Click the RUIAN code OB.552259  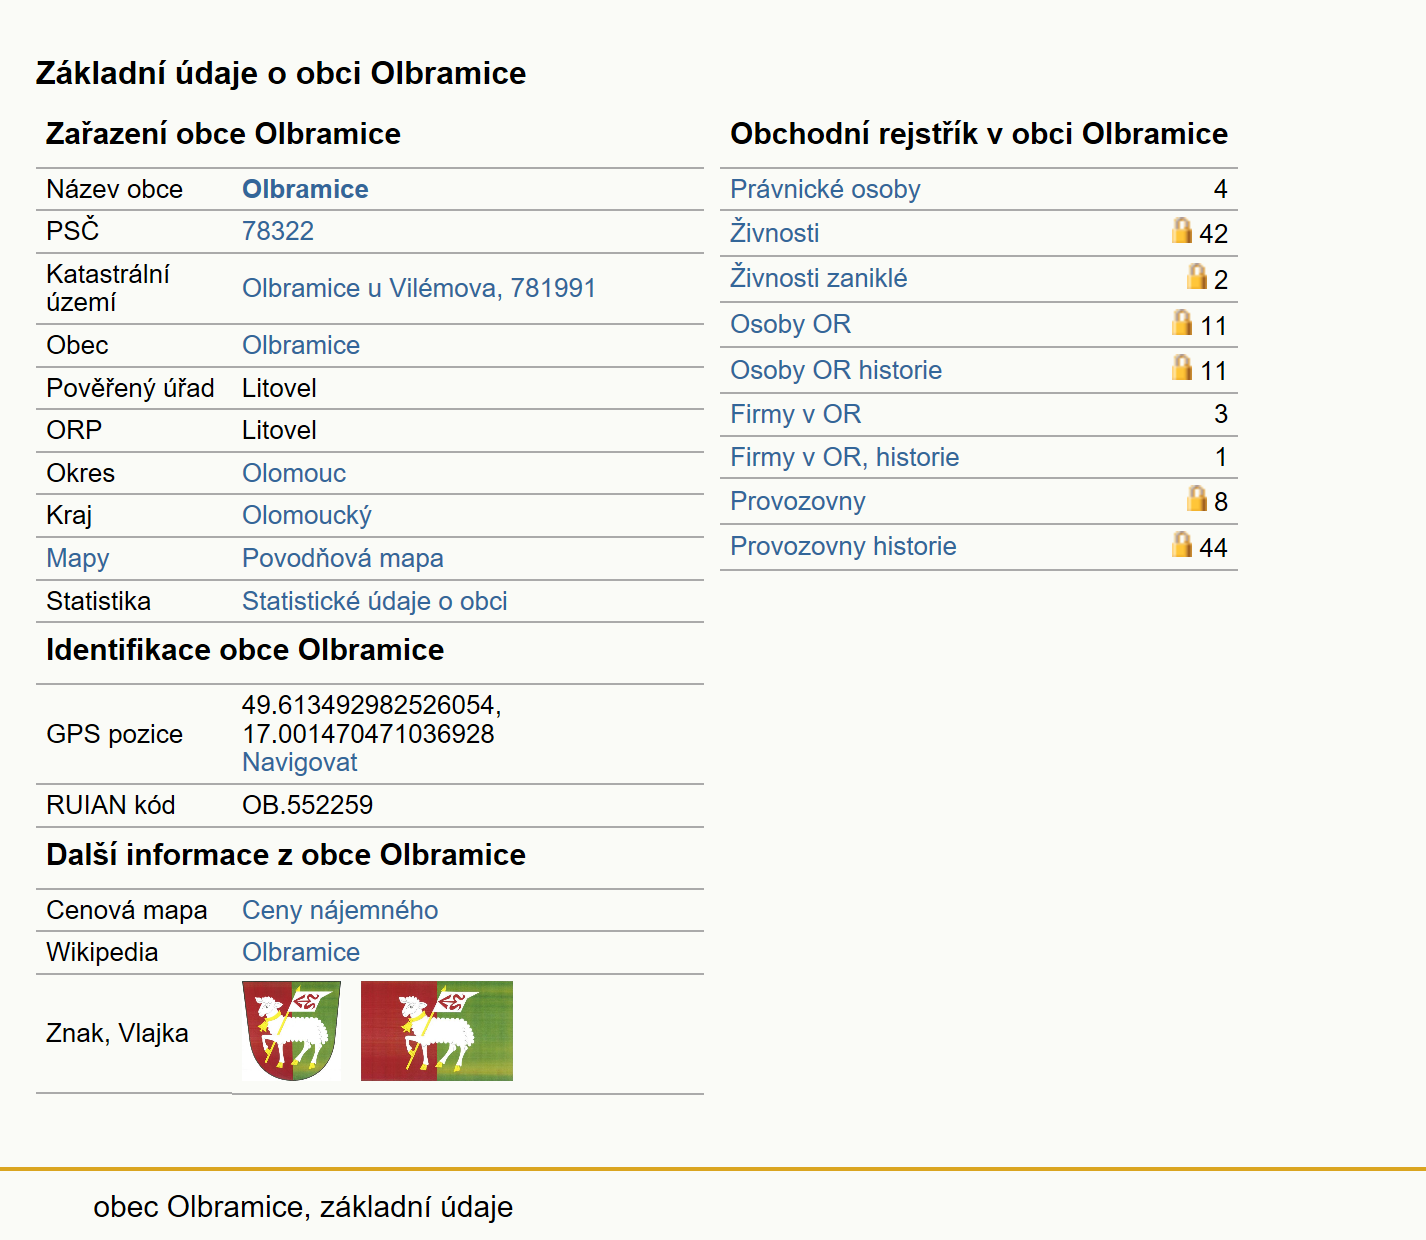point(308,805)
